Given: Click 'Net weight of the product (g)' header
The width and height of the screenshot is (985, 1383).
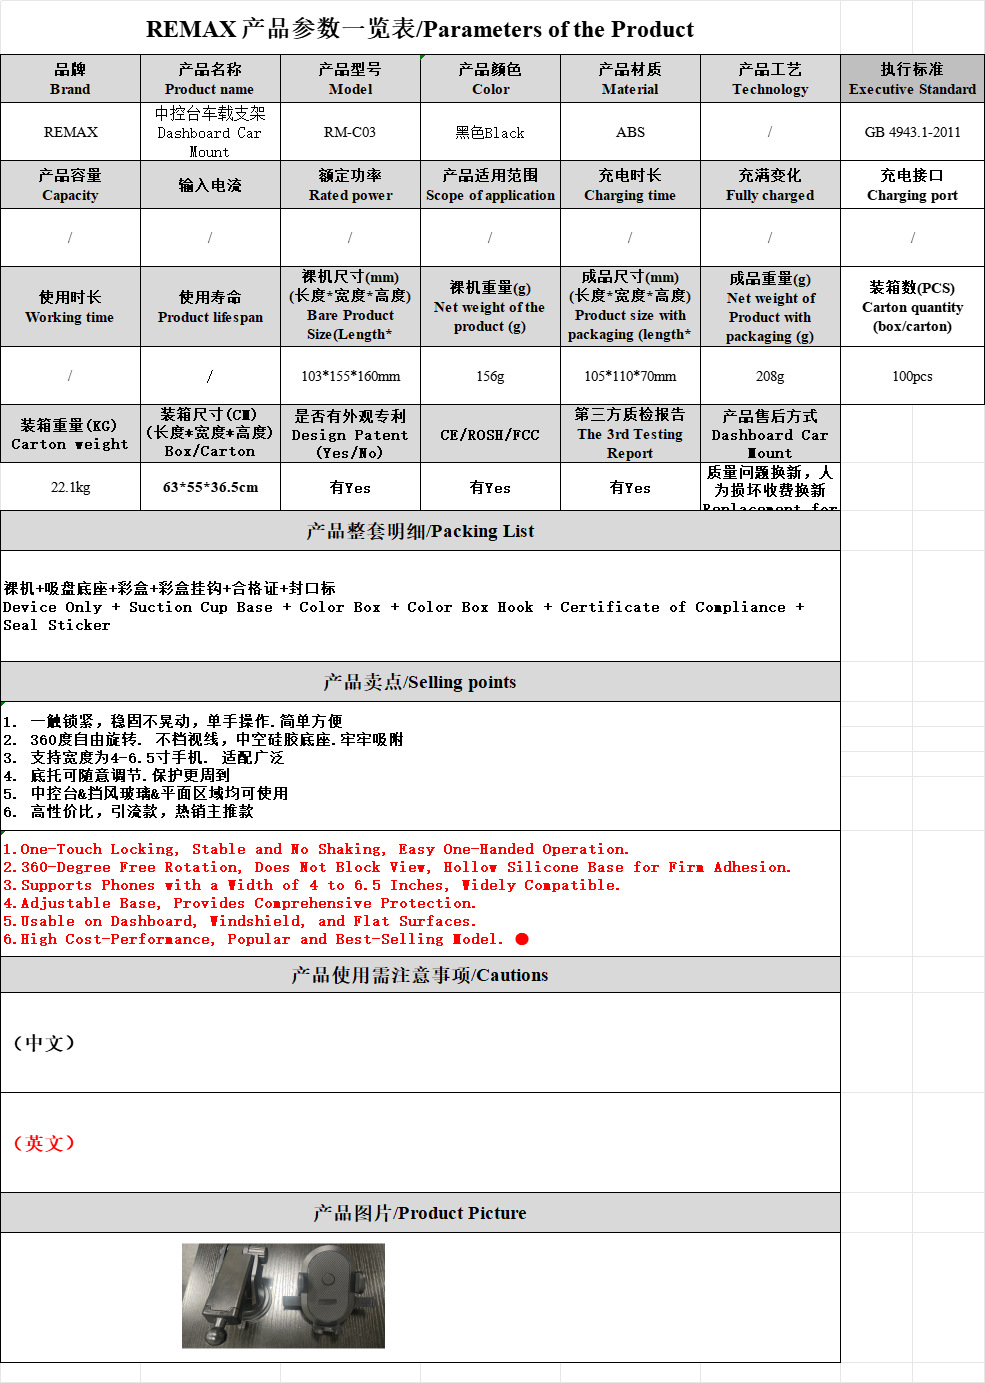Looking at the screenshot, I should [490, 307].
